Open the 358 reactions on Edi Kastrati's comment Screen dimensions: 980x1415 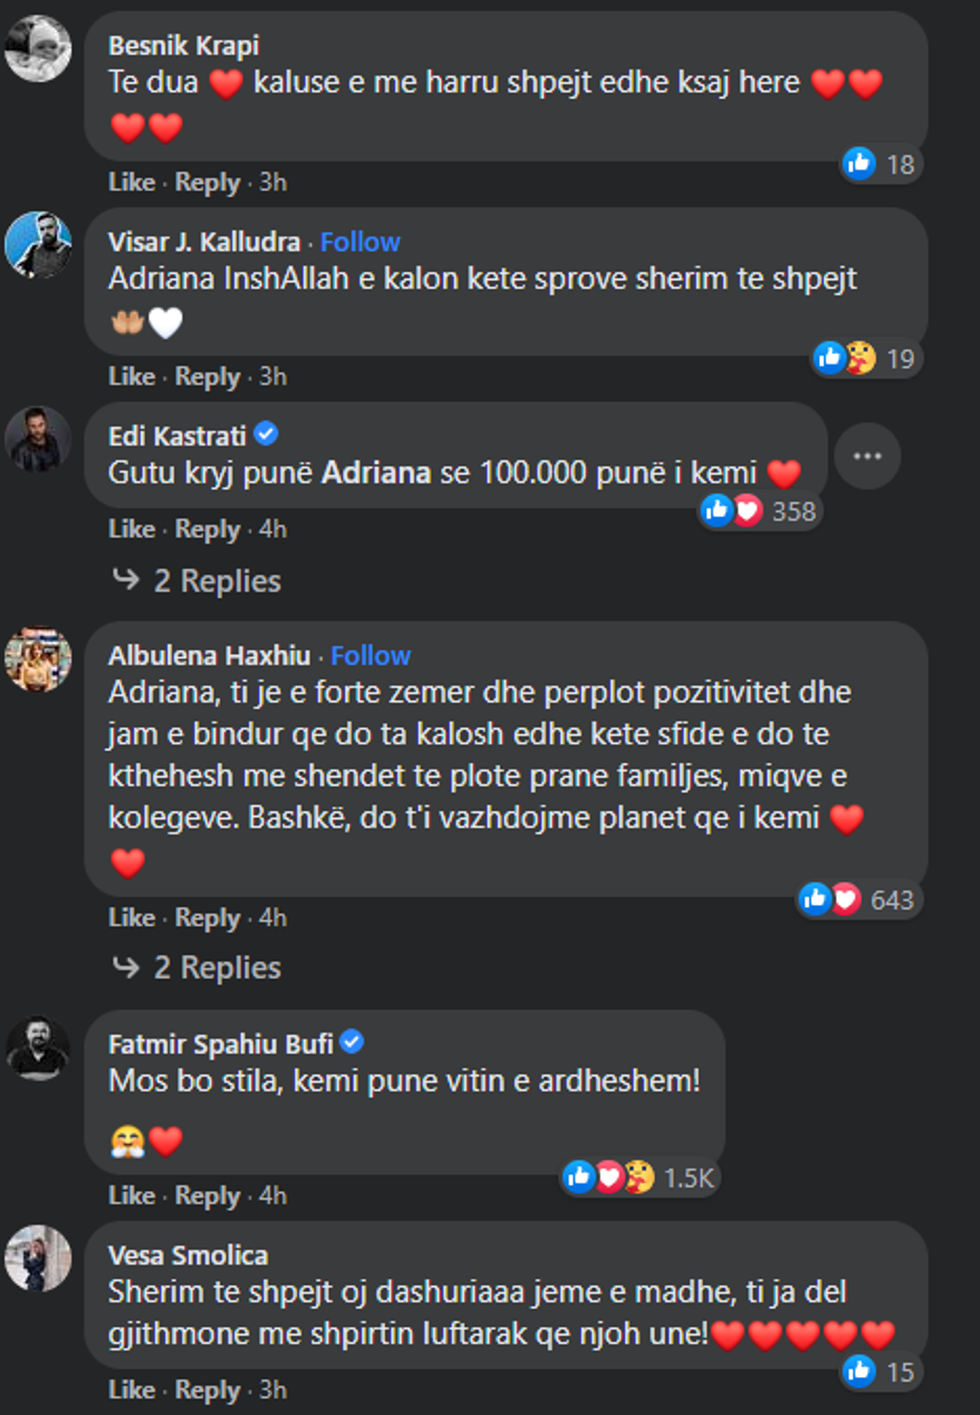(760, 512)
